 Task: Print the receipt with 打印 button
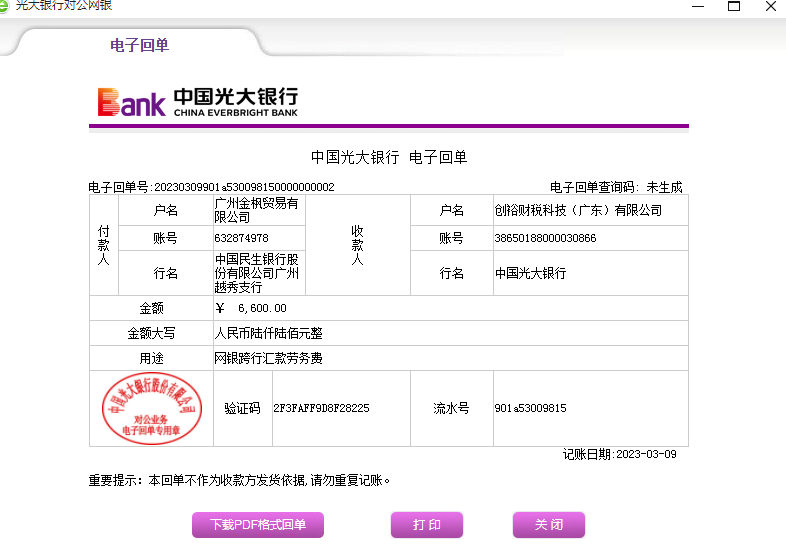(x=427, y=524)
